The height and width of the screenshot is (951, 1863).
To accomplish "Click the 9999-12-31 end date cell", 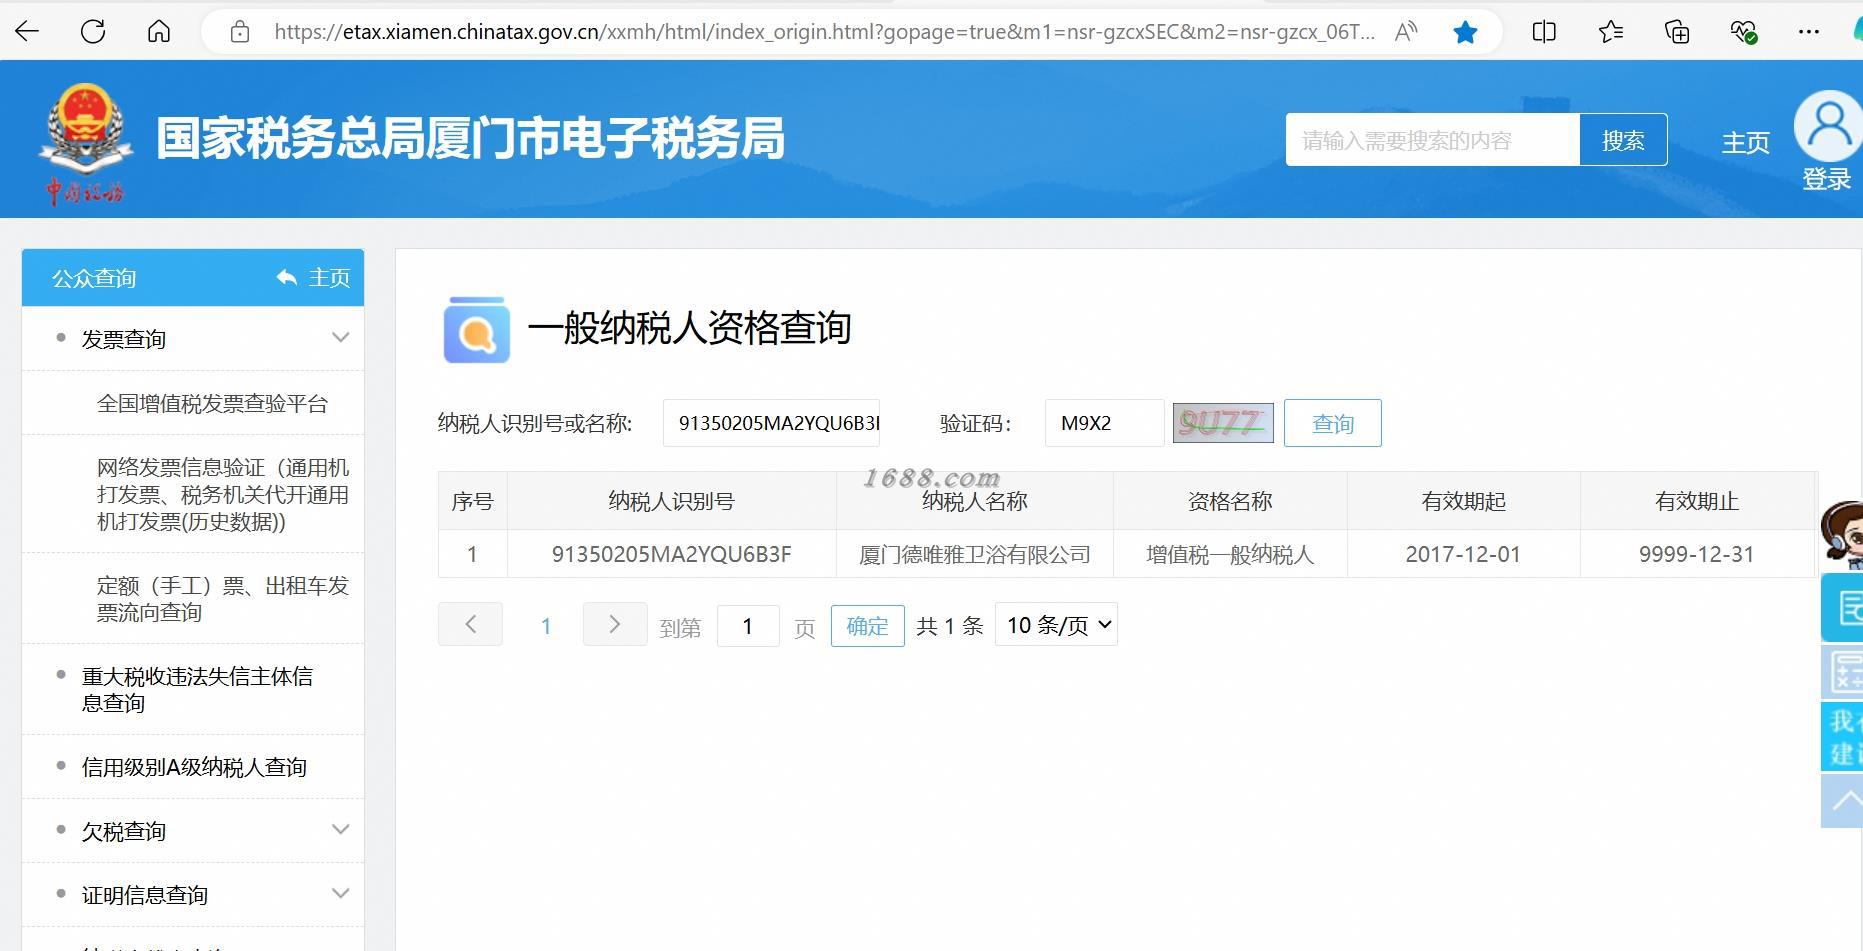I will point(1697,554).
